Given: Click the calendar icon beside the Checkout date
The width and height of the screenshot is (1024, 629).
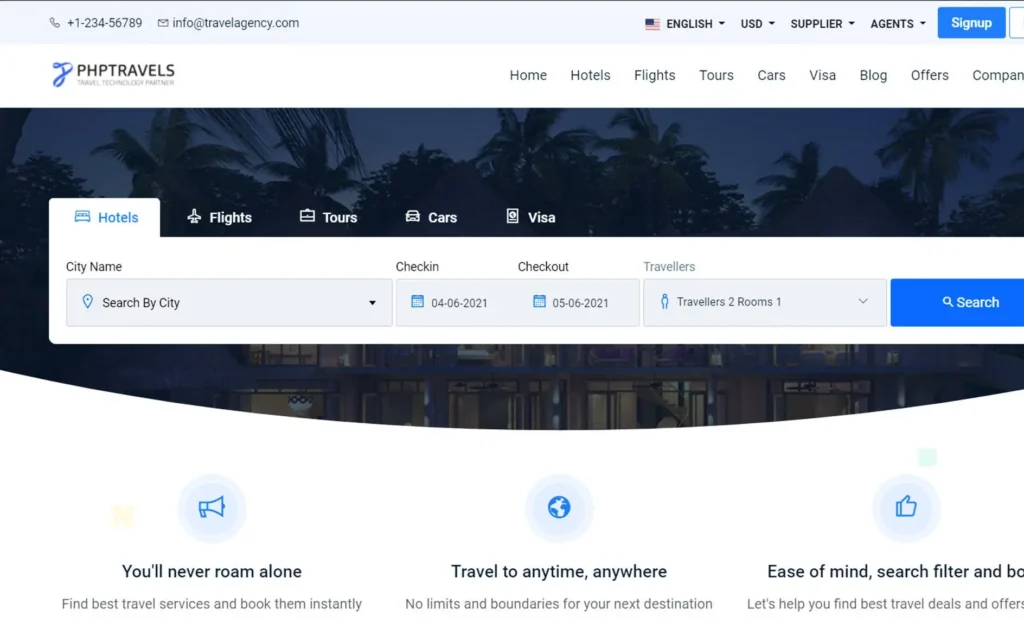Looking at the screenshot, I should [539, 301].
